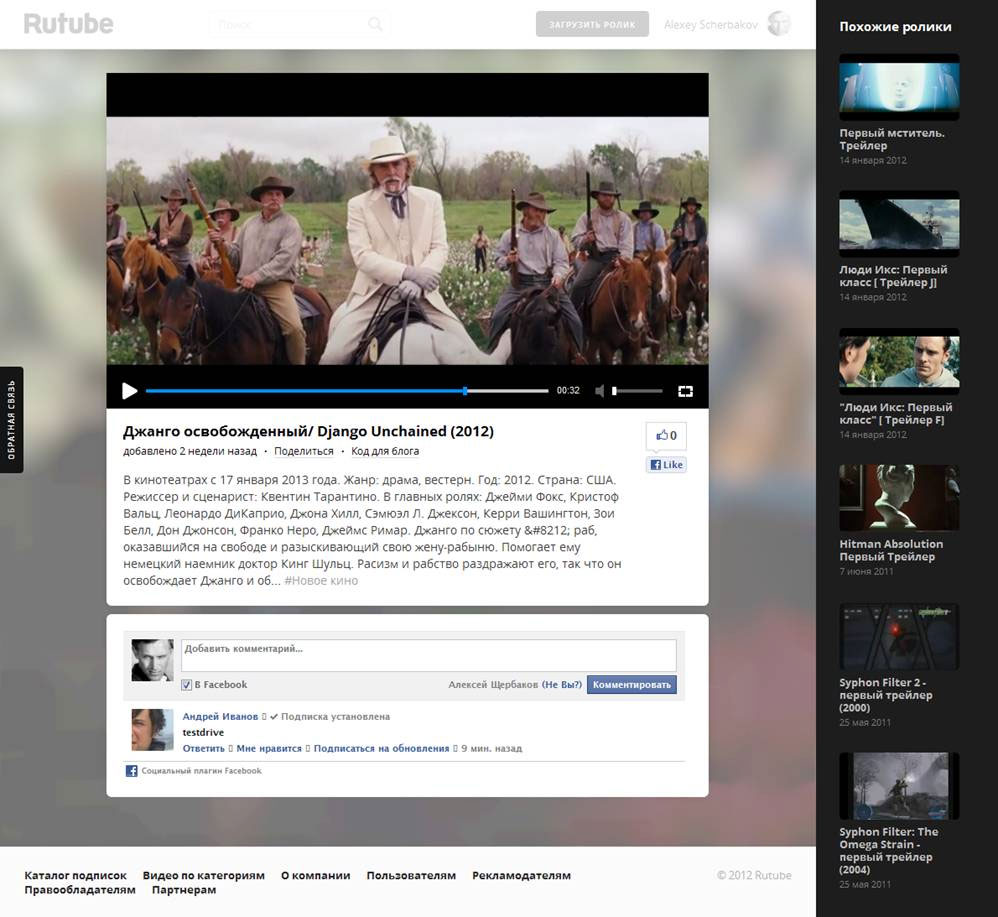The width and height of the screenshot is (998, 917).
Task: Mute the video with speaker icon
Action: click(599, 391)
